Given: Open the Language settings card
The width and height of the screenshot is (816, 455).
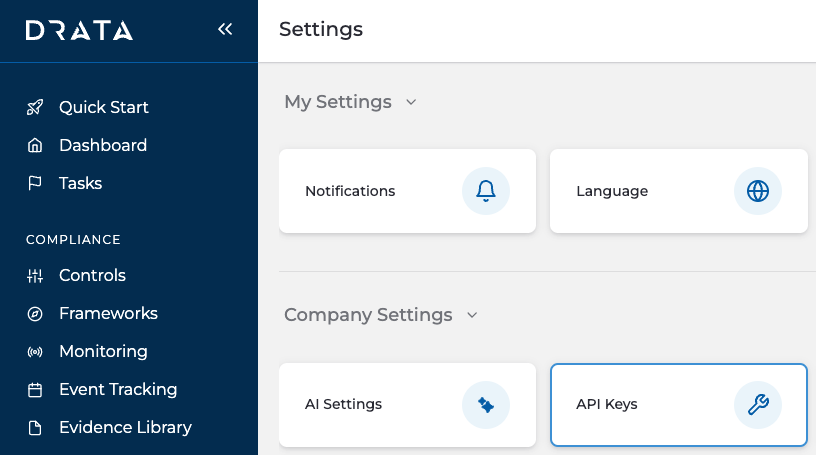Looking at the screenshot, I should pyautogui.click(x=679, y=191).
